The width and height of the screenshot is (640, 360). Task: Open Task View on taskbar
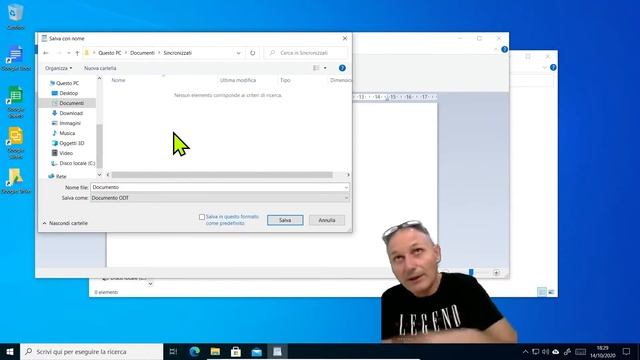[x=173, y=351]
